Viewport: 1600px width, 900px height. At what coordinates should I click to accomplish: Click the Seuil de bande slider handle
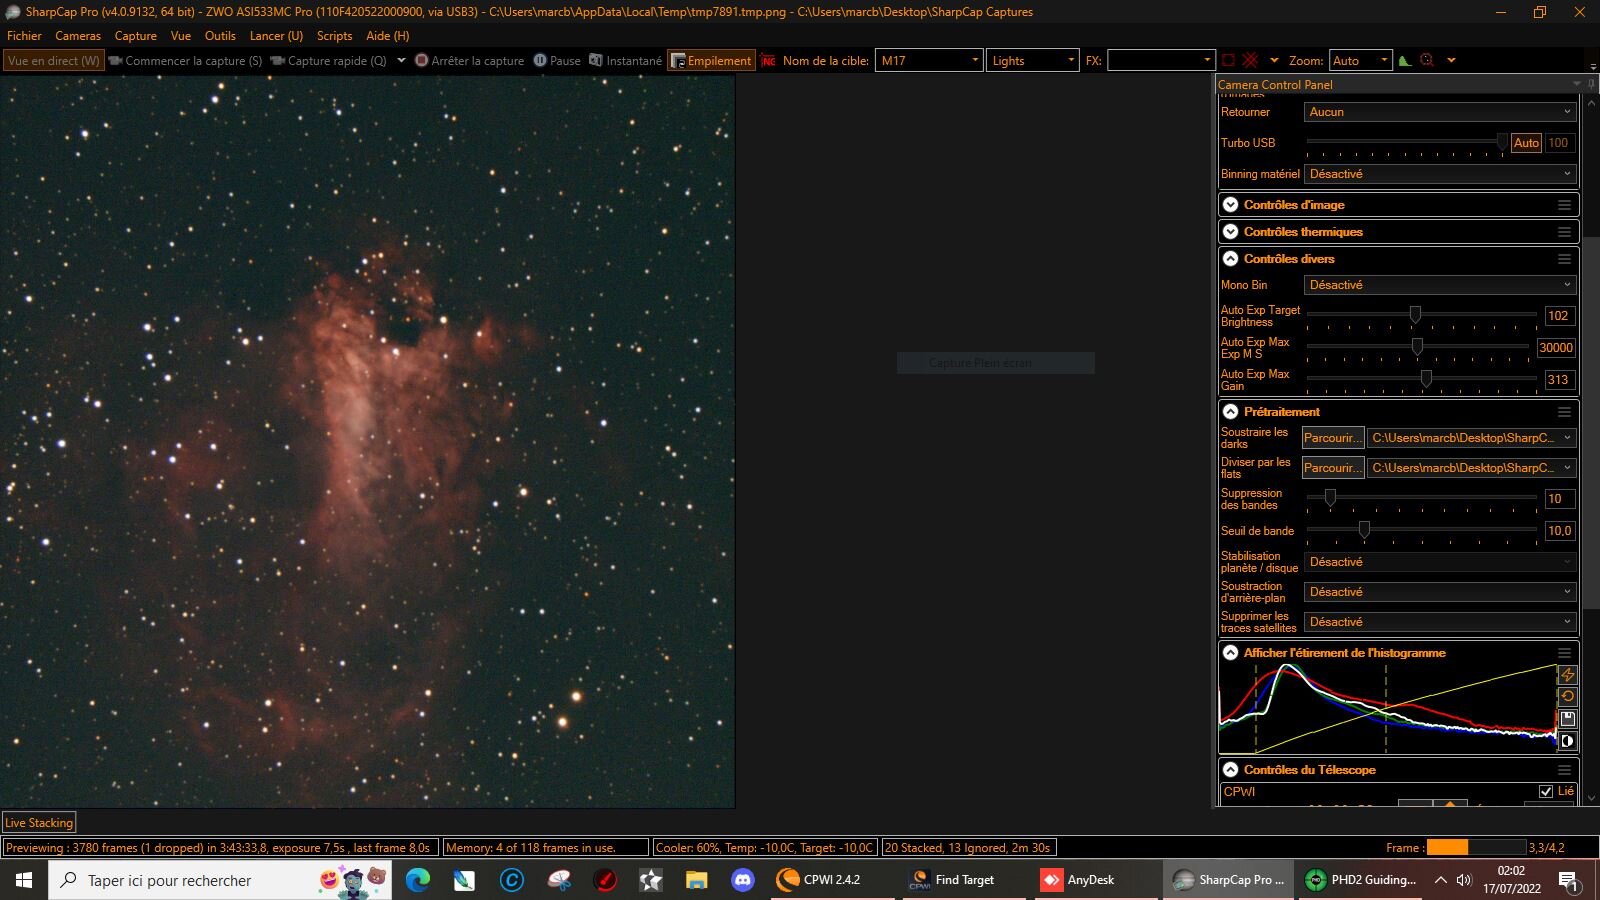1364,530
